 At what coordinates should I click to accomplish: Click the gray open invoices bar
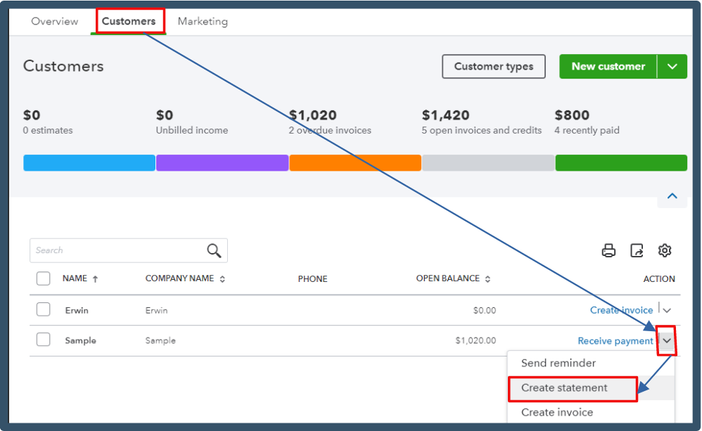click(488, 163)
